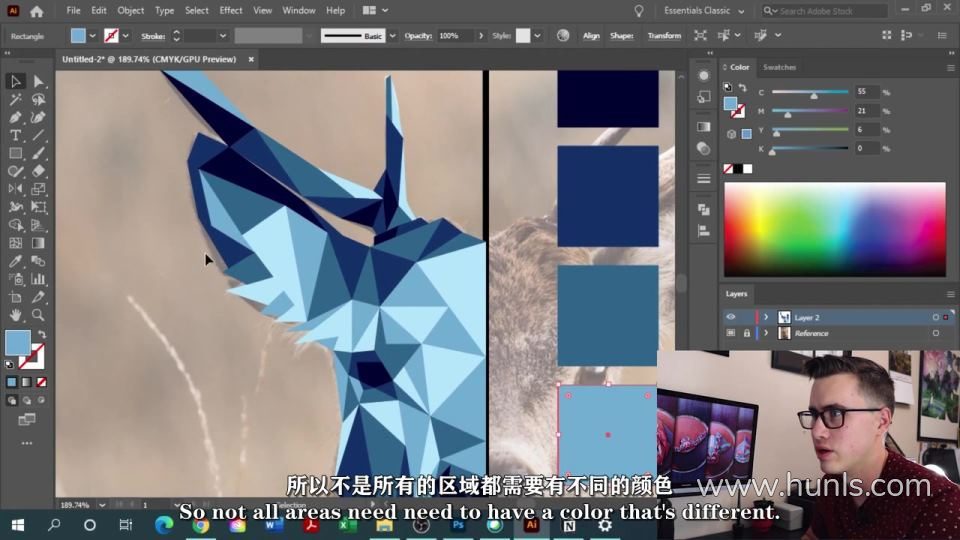960x540 pixels.
Task: Toggle visibility of Reference layer
Action: click(730, 333)
